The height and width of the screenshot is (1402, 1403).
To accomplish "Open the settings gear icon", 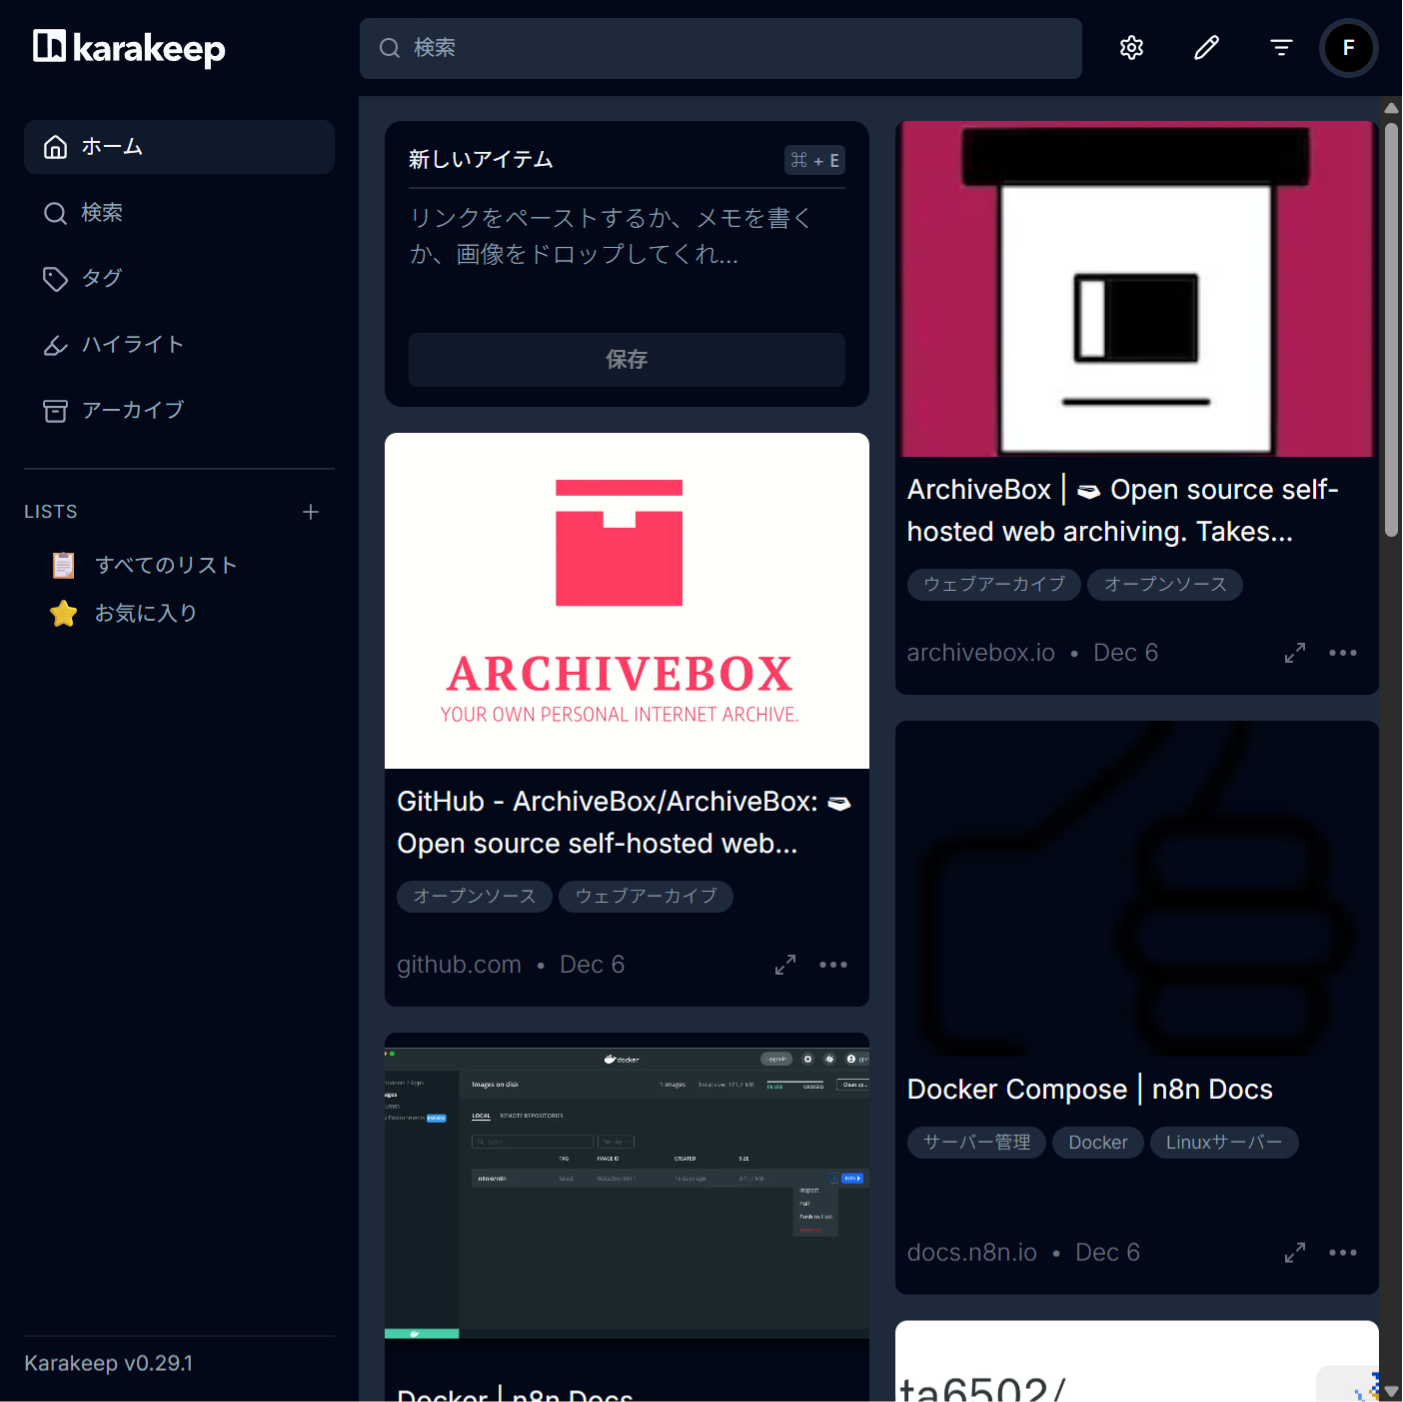I will click(x=1131, y=48).
